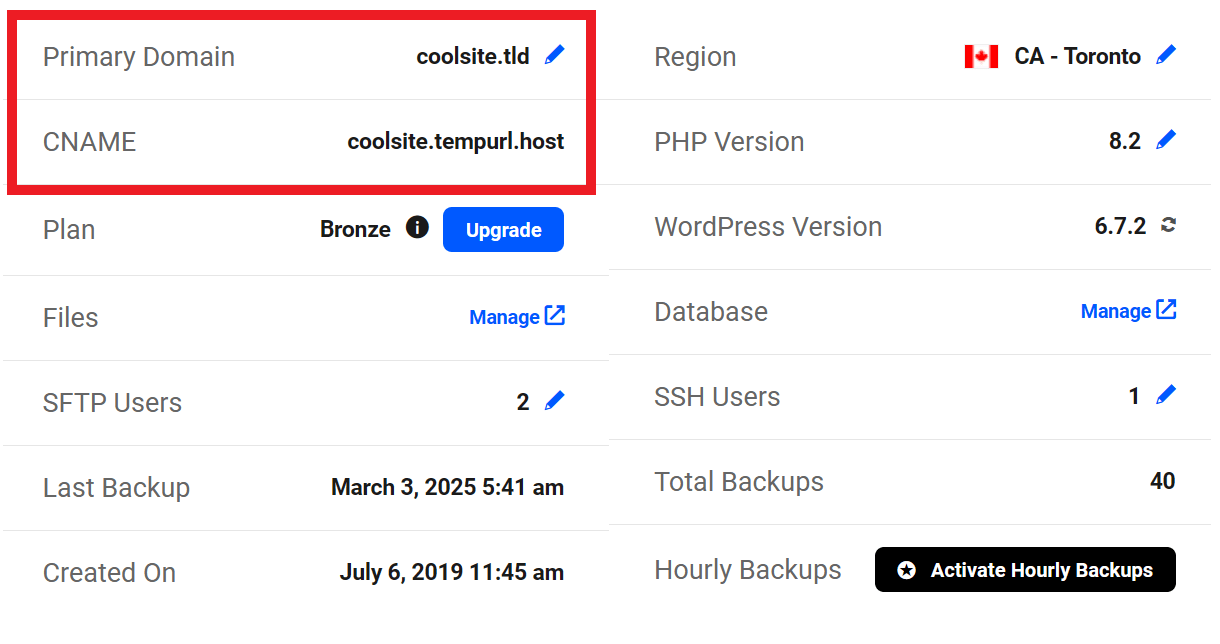Click the PHP Version label
This screenshot has height=644, width=1220.
(x=729, y=142)
